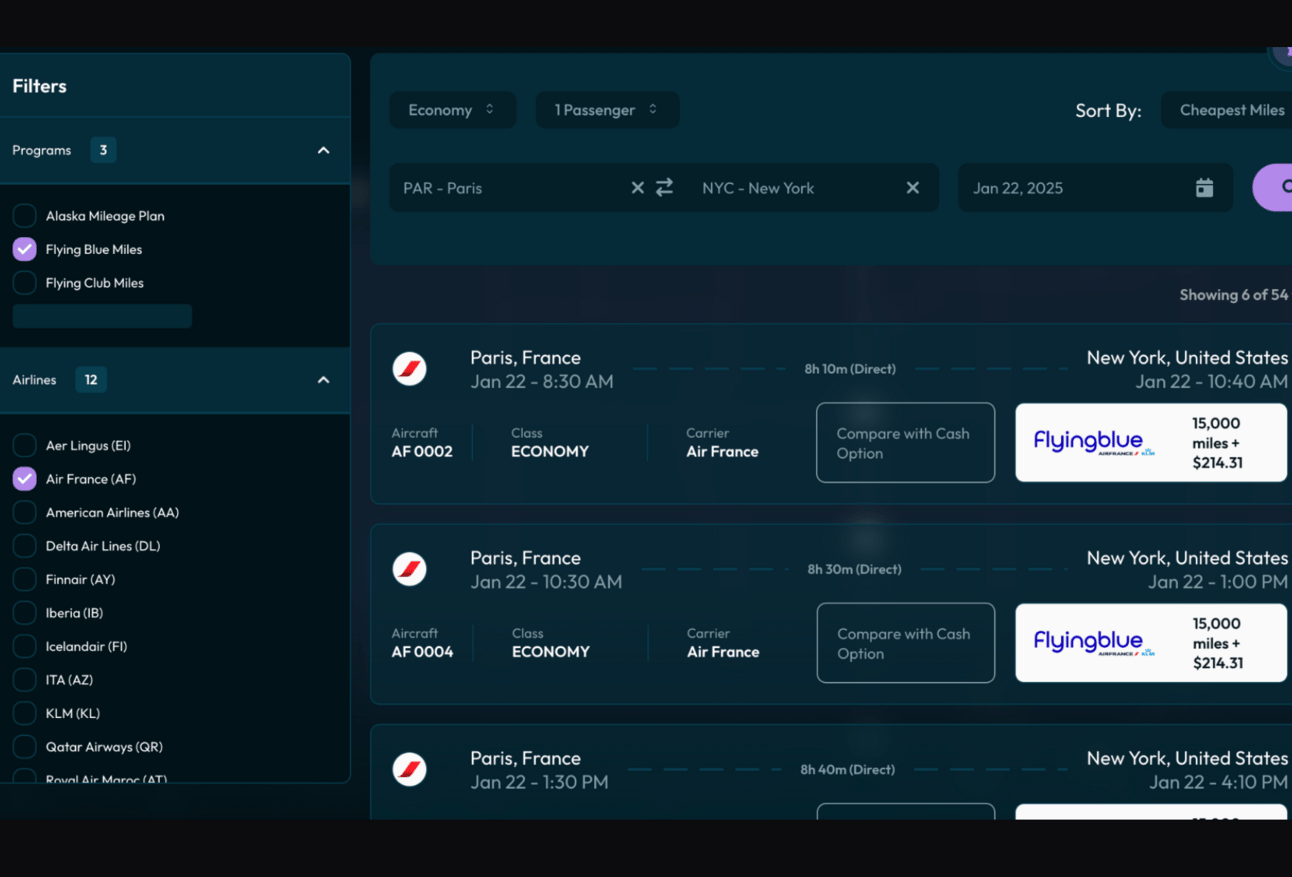The height and width of the screenshot is (877, 1292).
Task: Check the ITA (AZ) airline filter
Action: pos(24,680)
